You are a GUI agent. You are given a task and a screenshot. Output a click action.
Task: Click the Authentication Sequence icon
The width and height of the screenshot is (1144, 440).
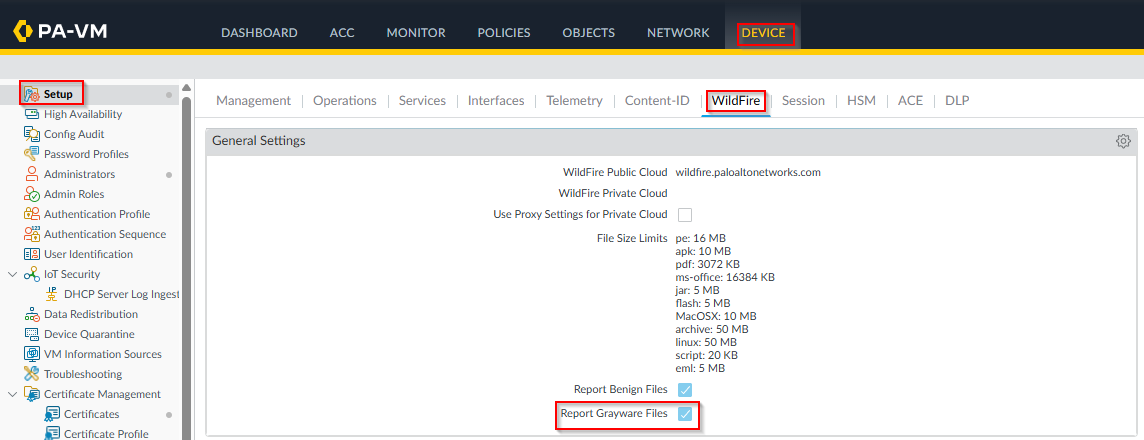tap(31, 234)
